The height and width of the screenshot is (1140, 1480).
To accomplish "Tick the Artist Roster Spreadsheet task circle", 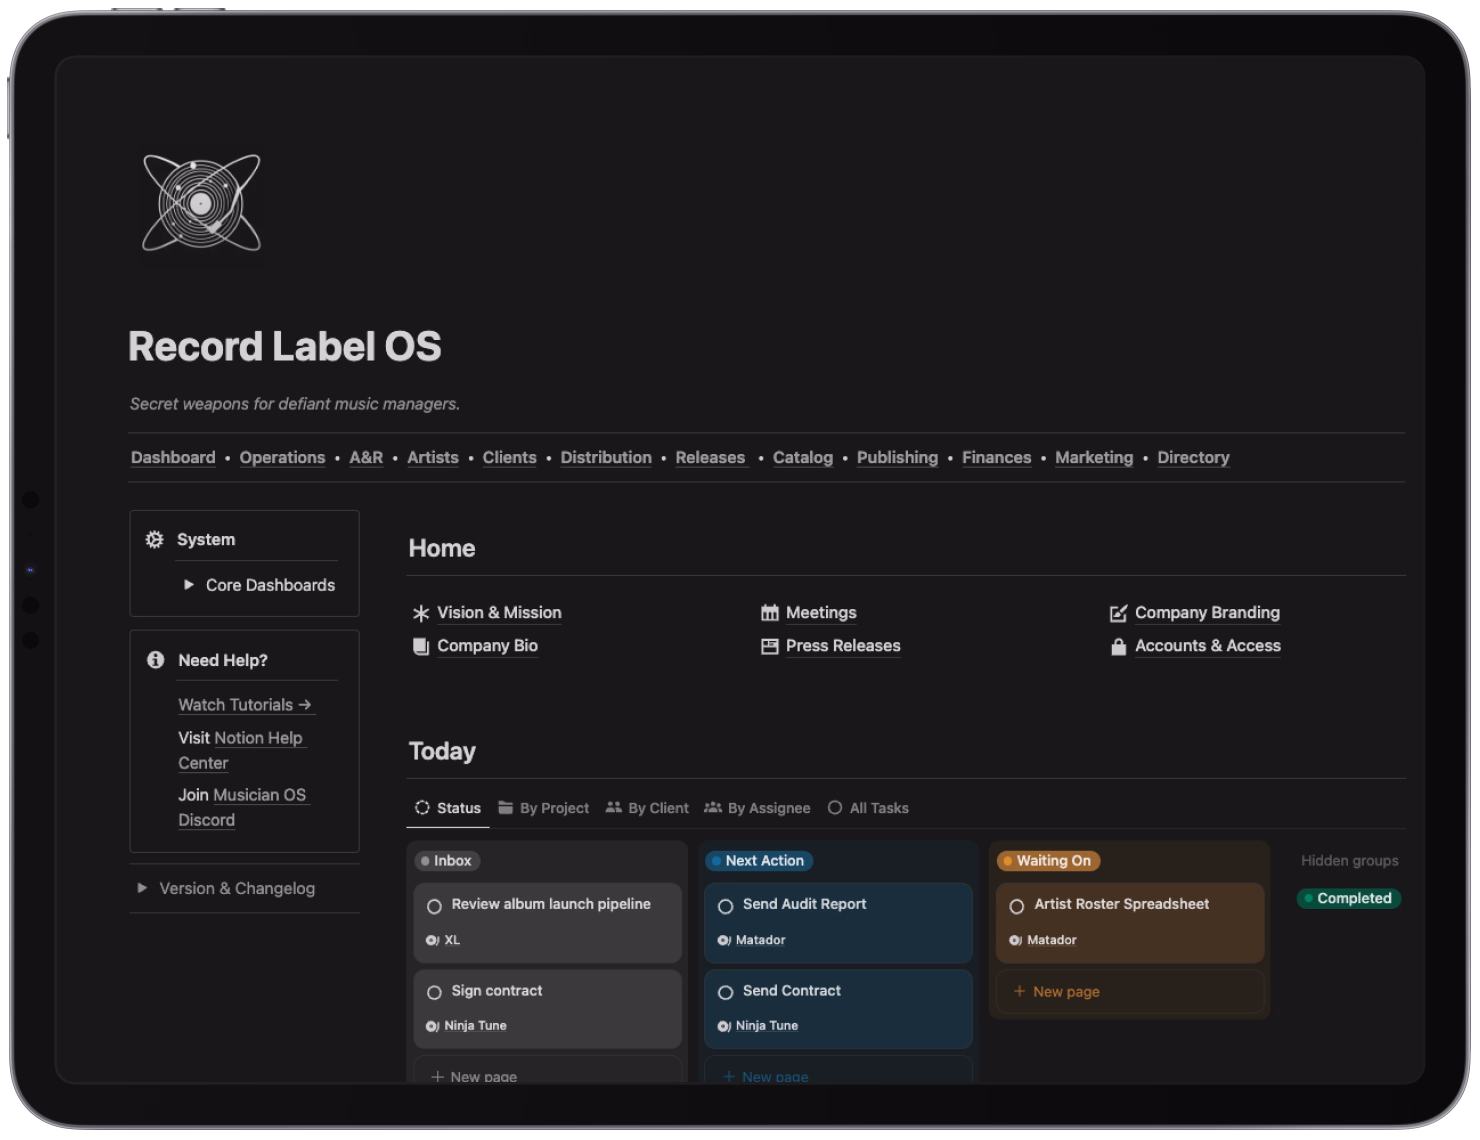I will (x=1017, y=906).
